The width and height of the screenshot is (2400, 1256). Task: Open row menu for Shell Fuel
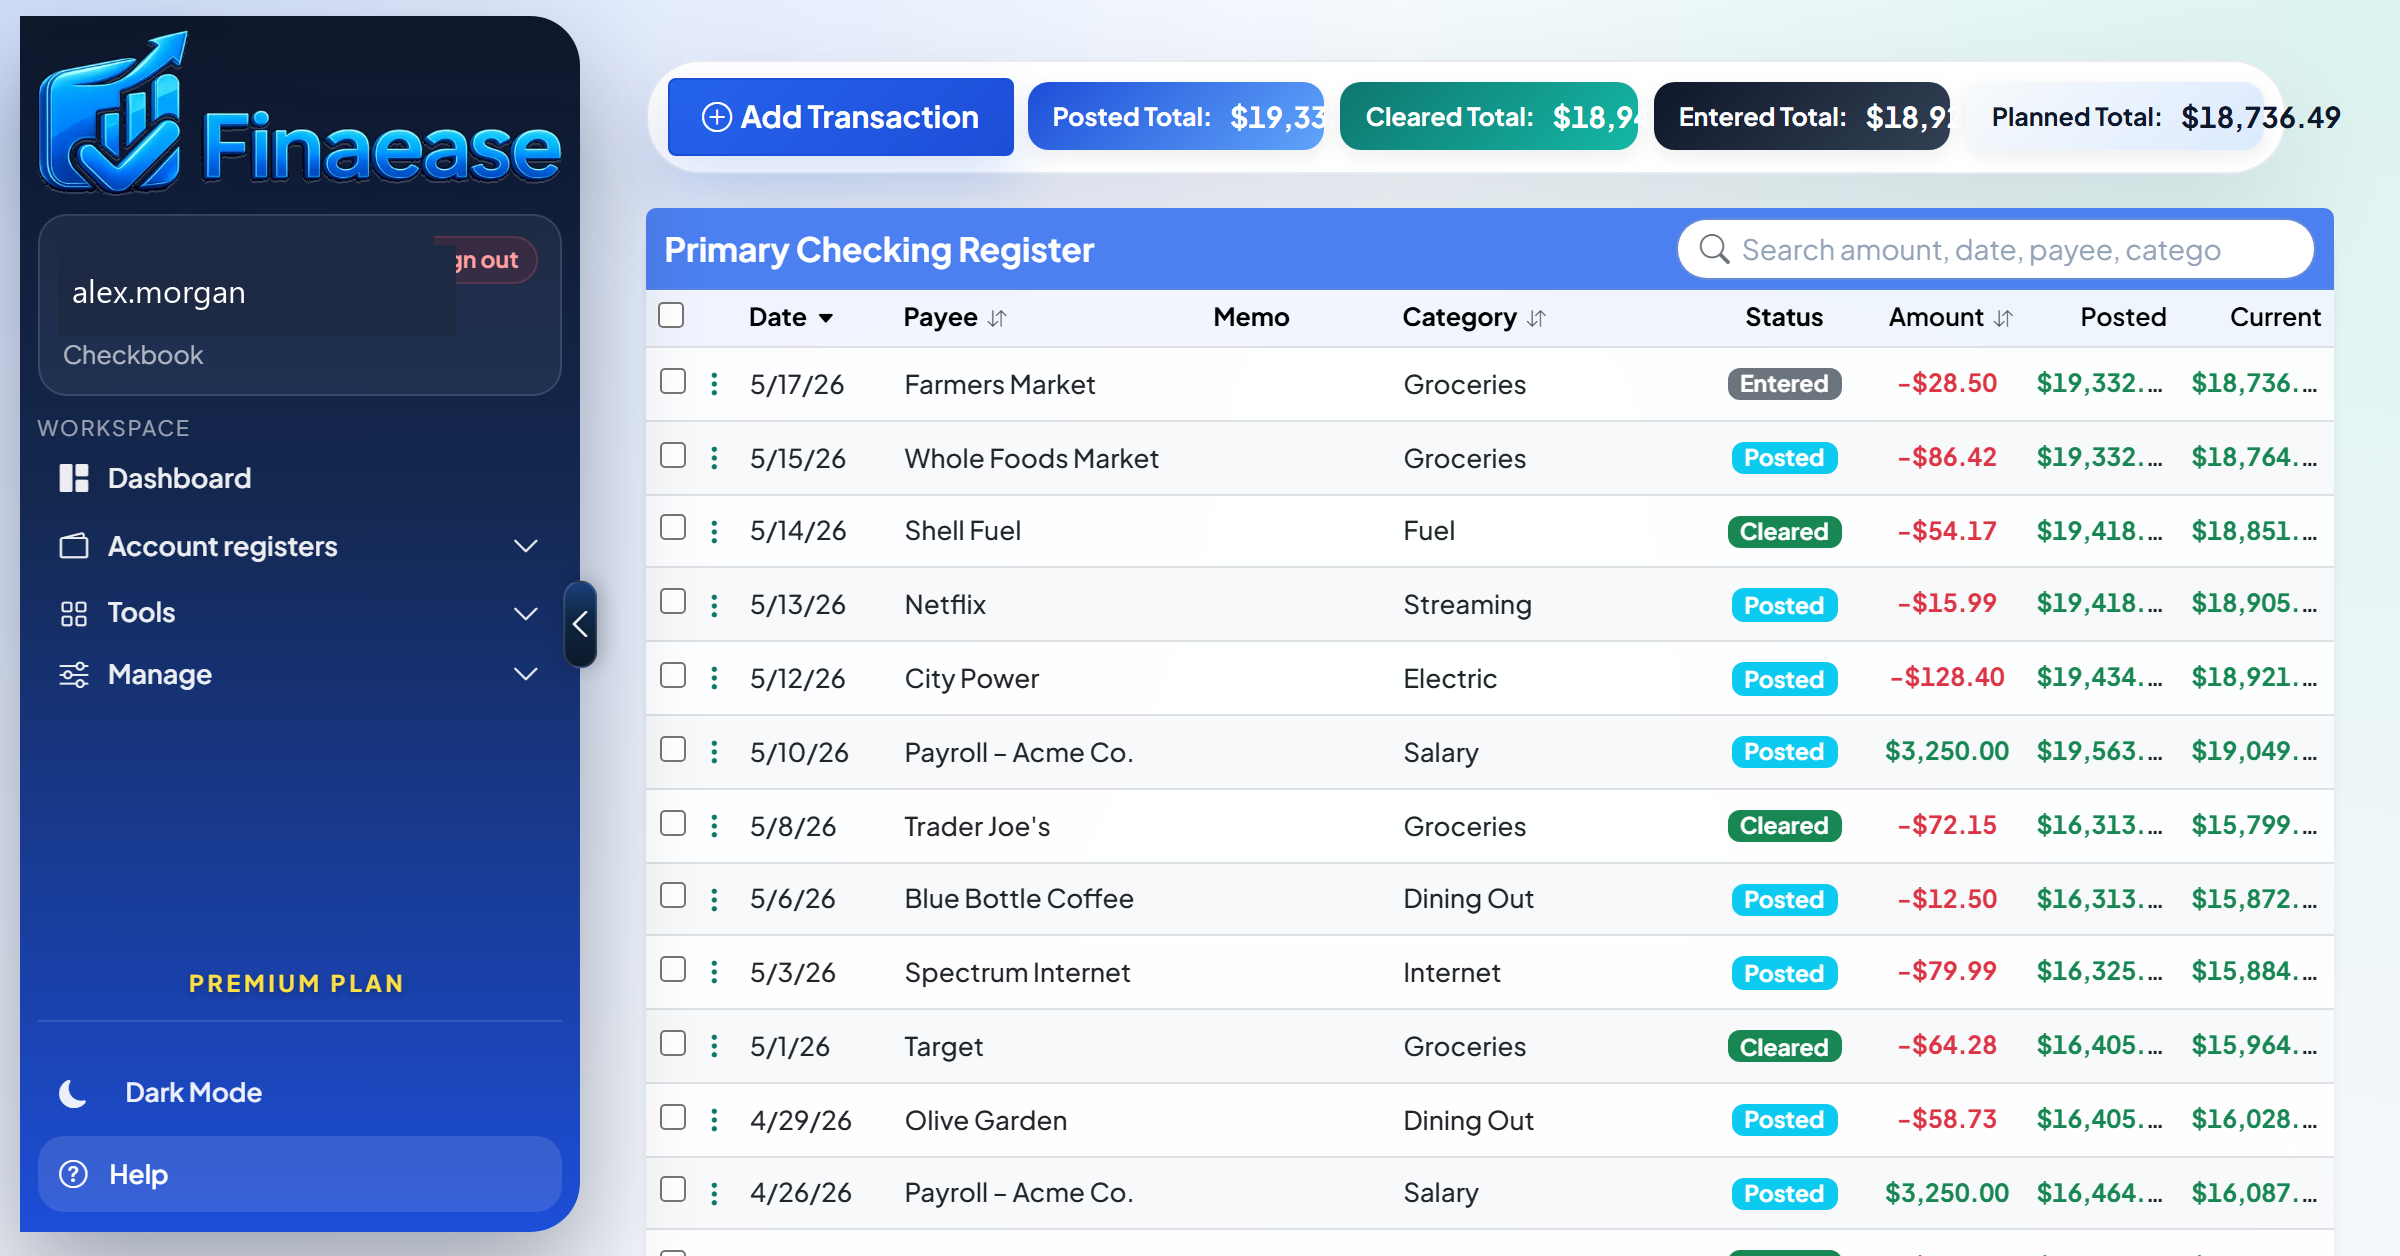pos(714,531)
